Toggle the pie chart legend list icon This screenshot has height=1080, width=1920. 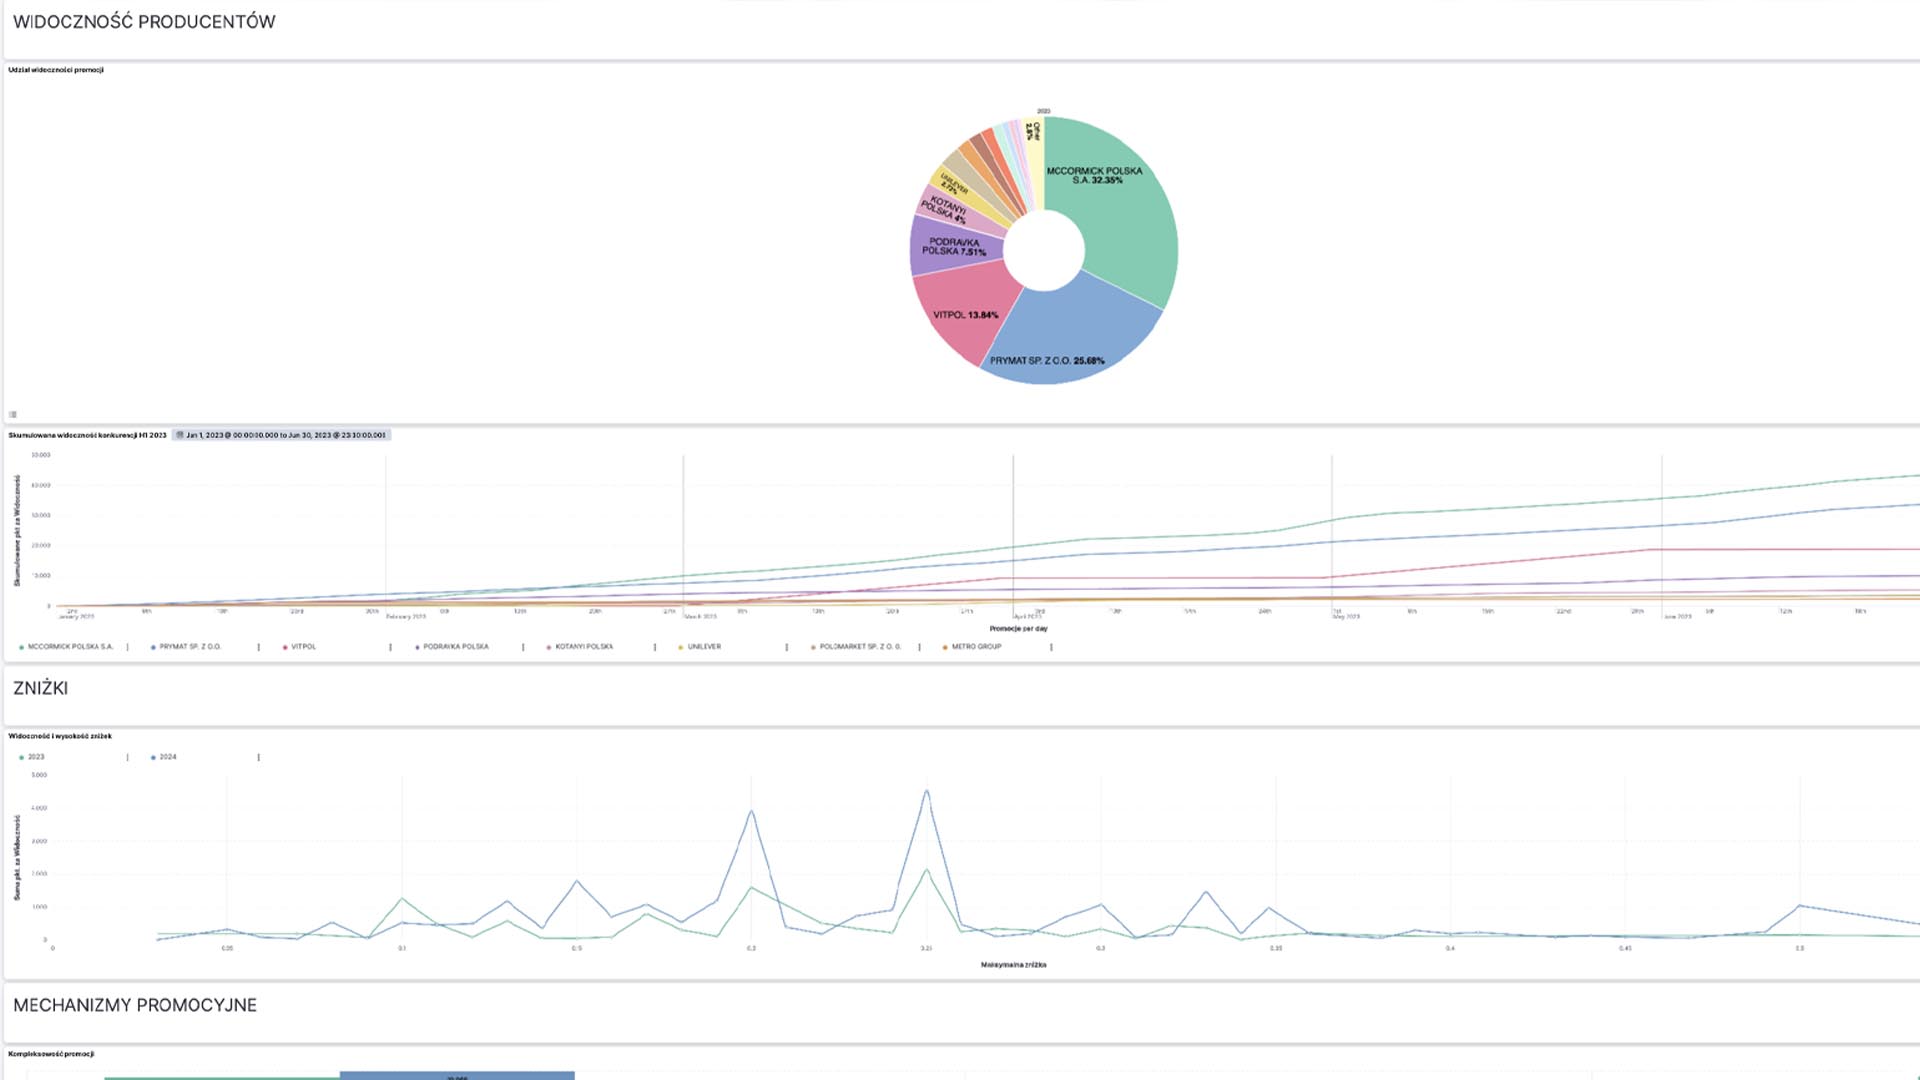coord(13,414)
